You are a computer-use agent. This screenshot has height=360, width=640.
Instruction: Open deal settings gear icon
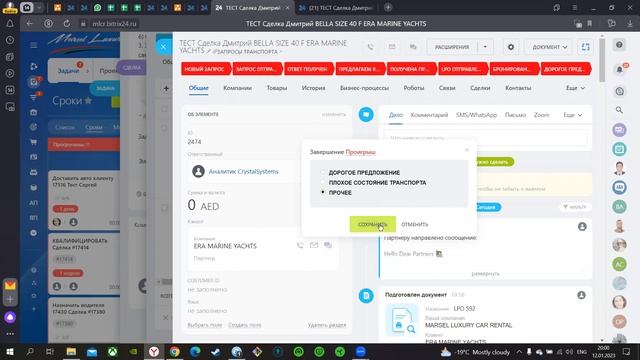[511, 47]
